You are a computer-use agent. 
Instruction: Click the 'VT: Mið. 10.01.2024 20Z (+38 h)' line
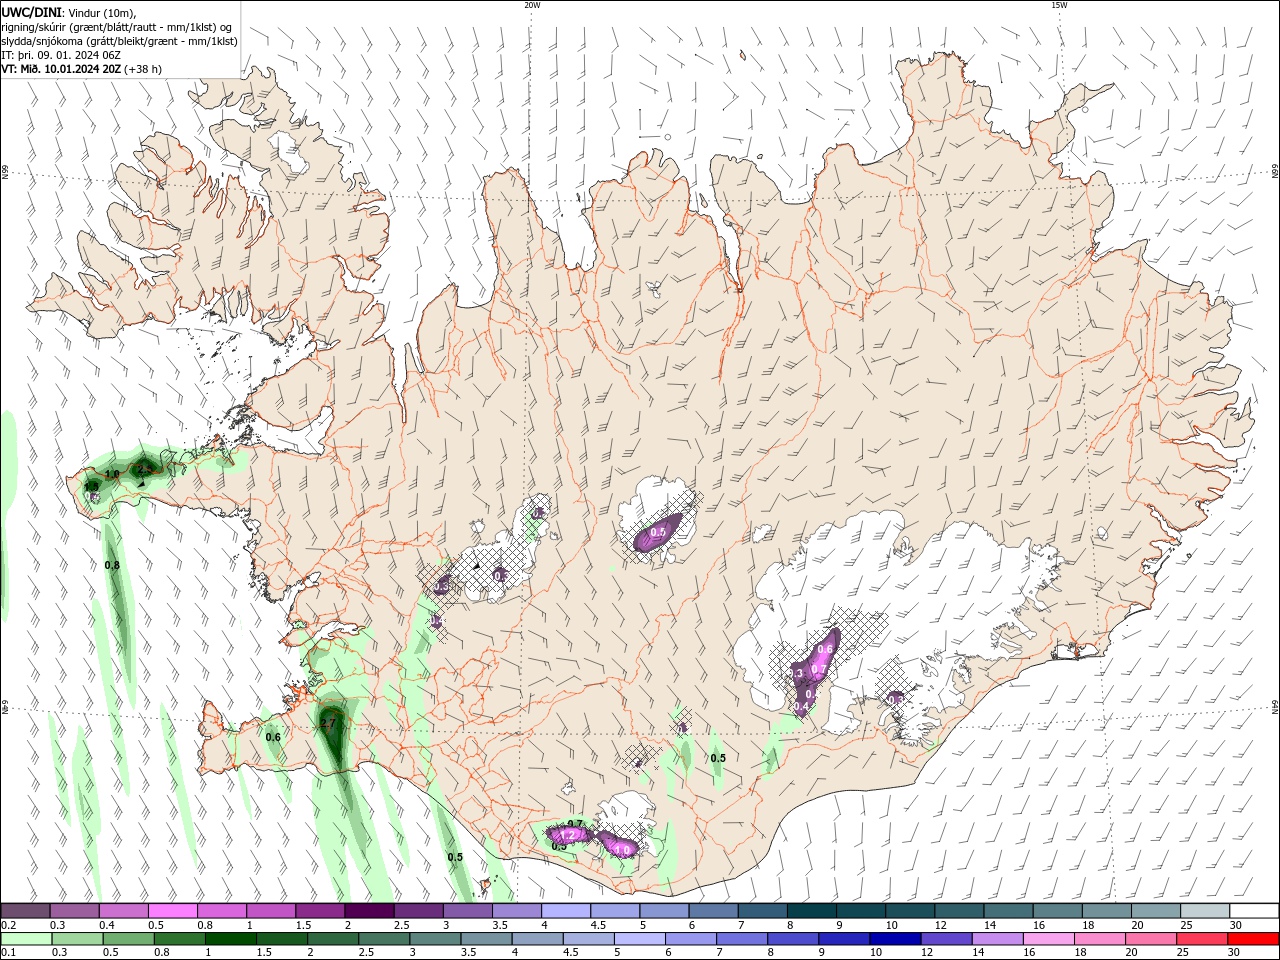pos(81,69)
